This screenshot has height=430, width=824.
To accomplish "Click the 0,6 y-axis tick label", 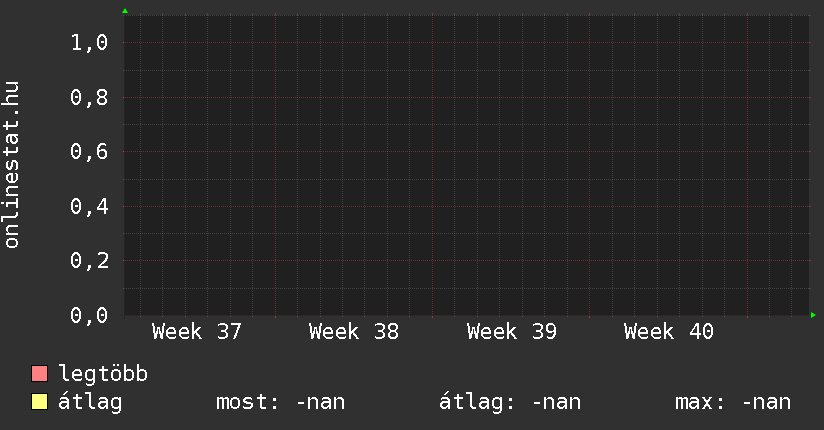I will tap(89, 152).
